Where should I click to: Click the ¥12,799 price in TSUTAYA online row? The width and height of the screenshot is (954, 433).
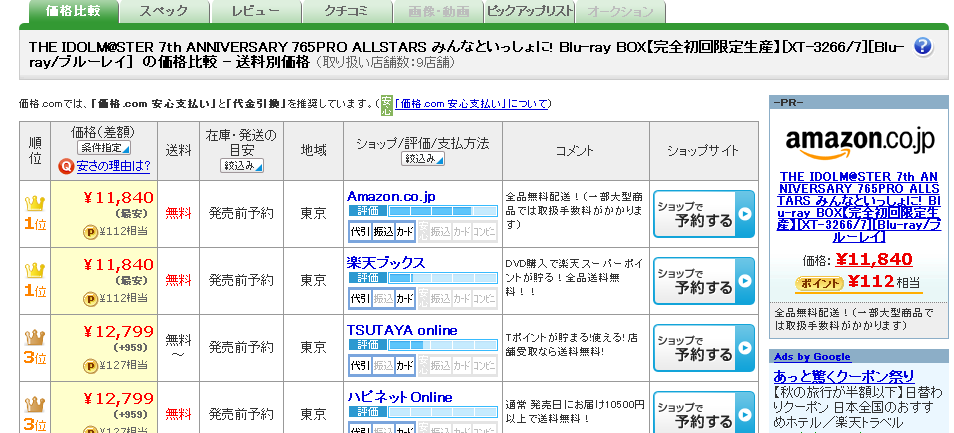point(118,331)
